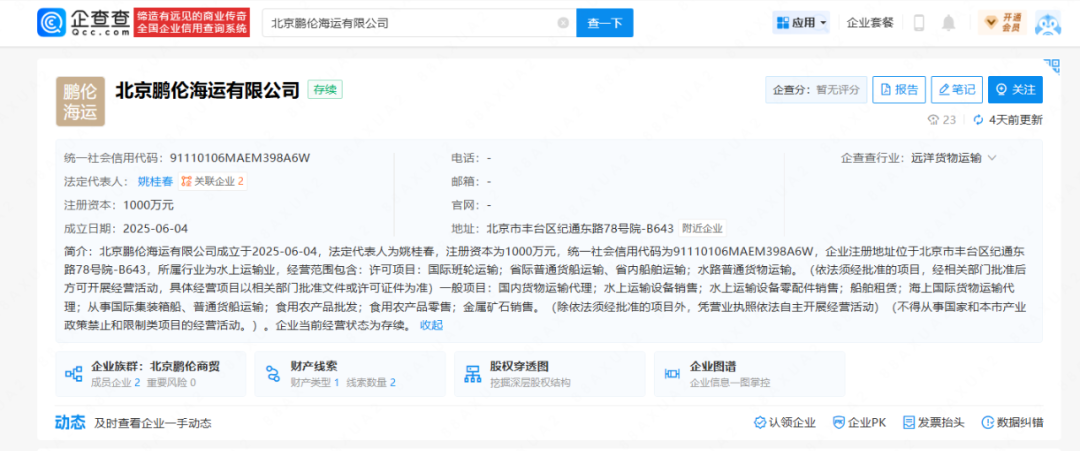1080x451 pixels.
Task: Click the address 北京市丰台区纪通东路78号院-B643
Action: 579,228
